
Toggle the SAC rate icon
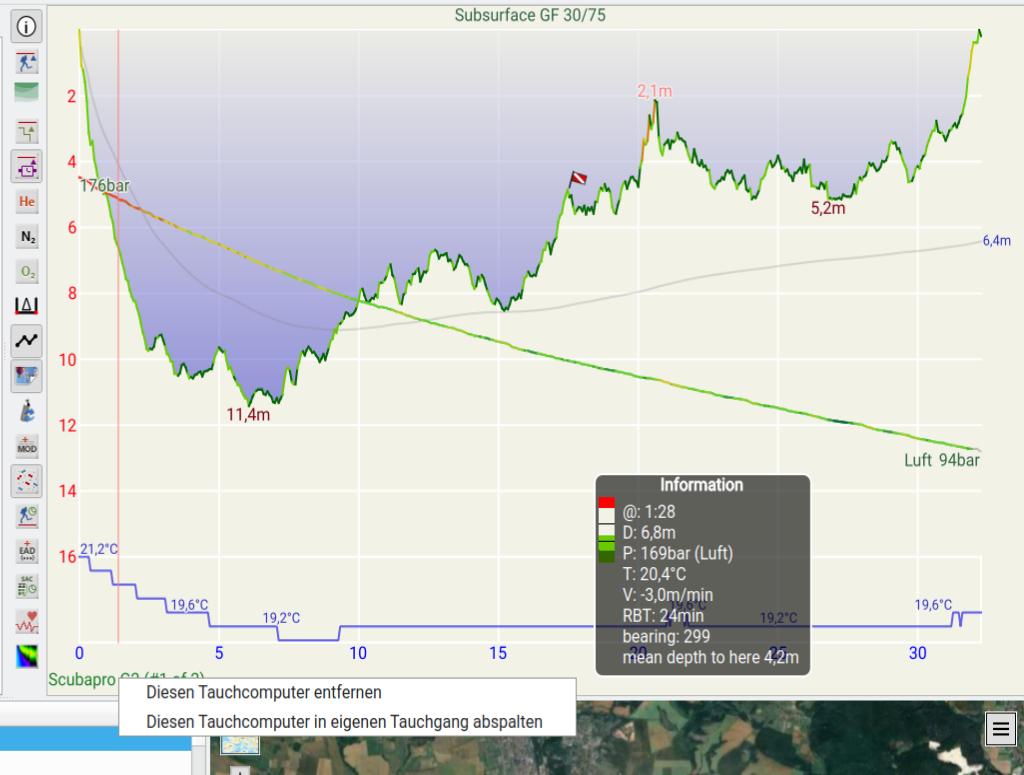pyautogui.click(x=27, y=585)
